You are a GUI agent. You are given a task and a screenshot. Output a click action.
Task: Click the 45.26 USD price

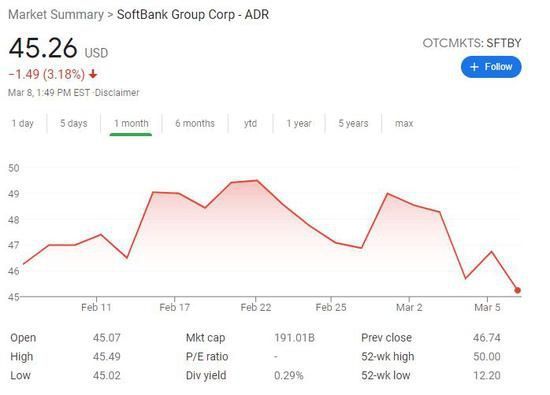coord(58,48)
